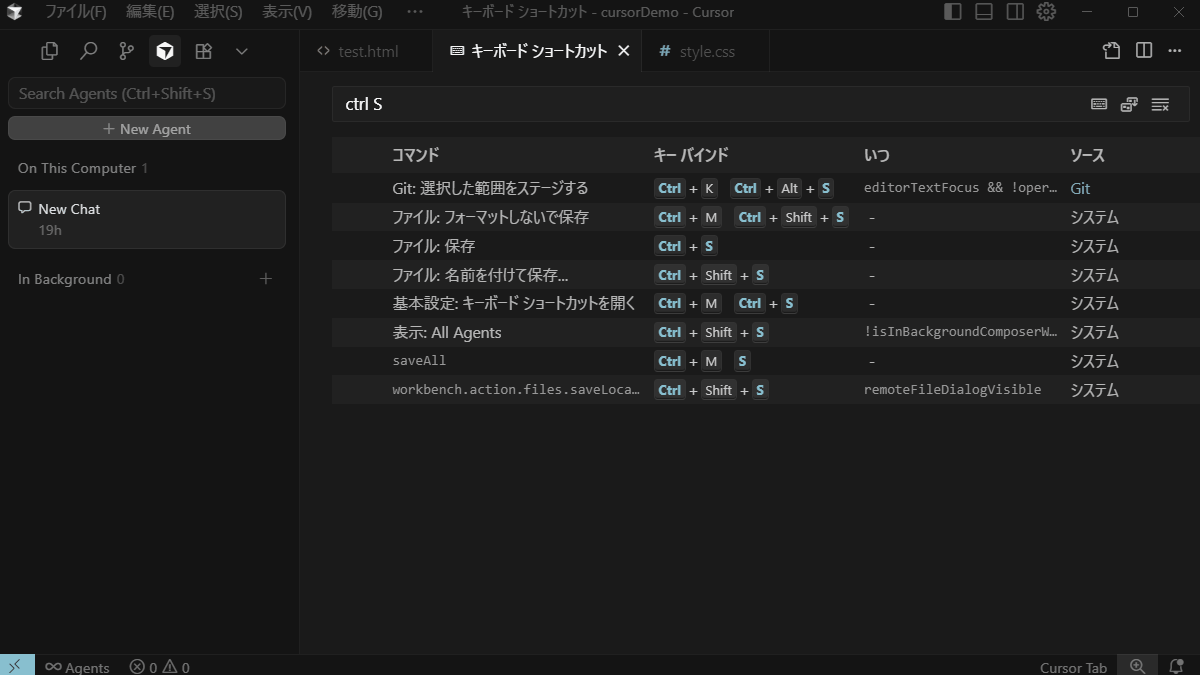Open errors and warnings status indicator
The image size is (1200, 675).
coord(159,667)
